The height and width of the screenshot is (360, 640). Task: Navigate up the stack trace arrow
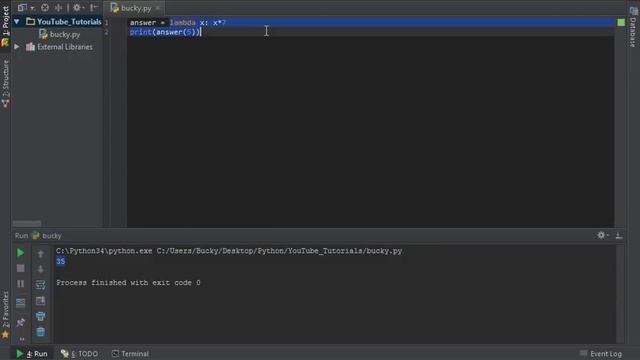pyautogui.click(x=40, y=253)
